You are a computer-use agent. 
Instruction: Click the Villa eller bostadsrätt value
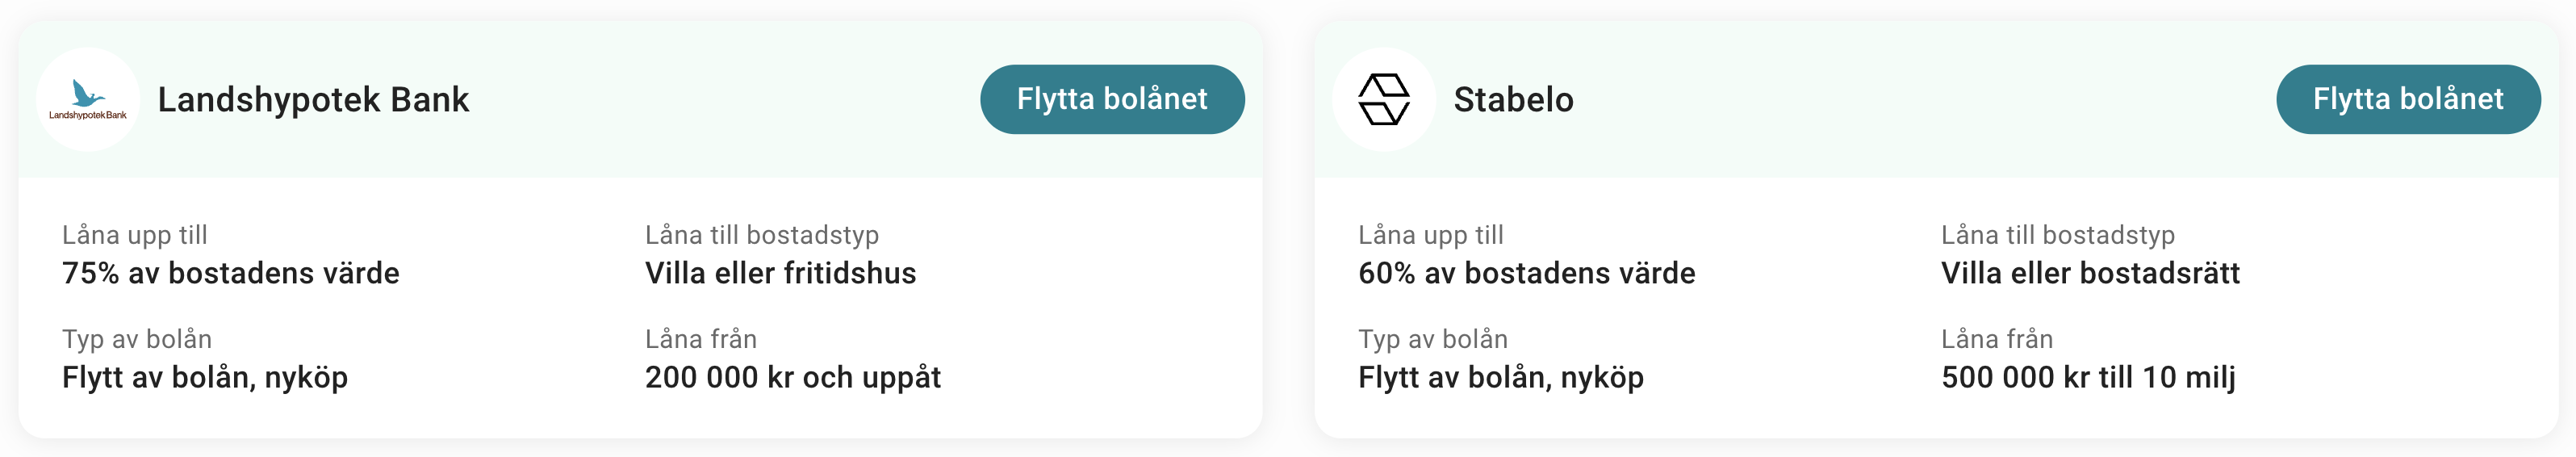pyautogui.click(x=2090, y=273)
